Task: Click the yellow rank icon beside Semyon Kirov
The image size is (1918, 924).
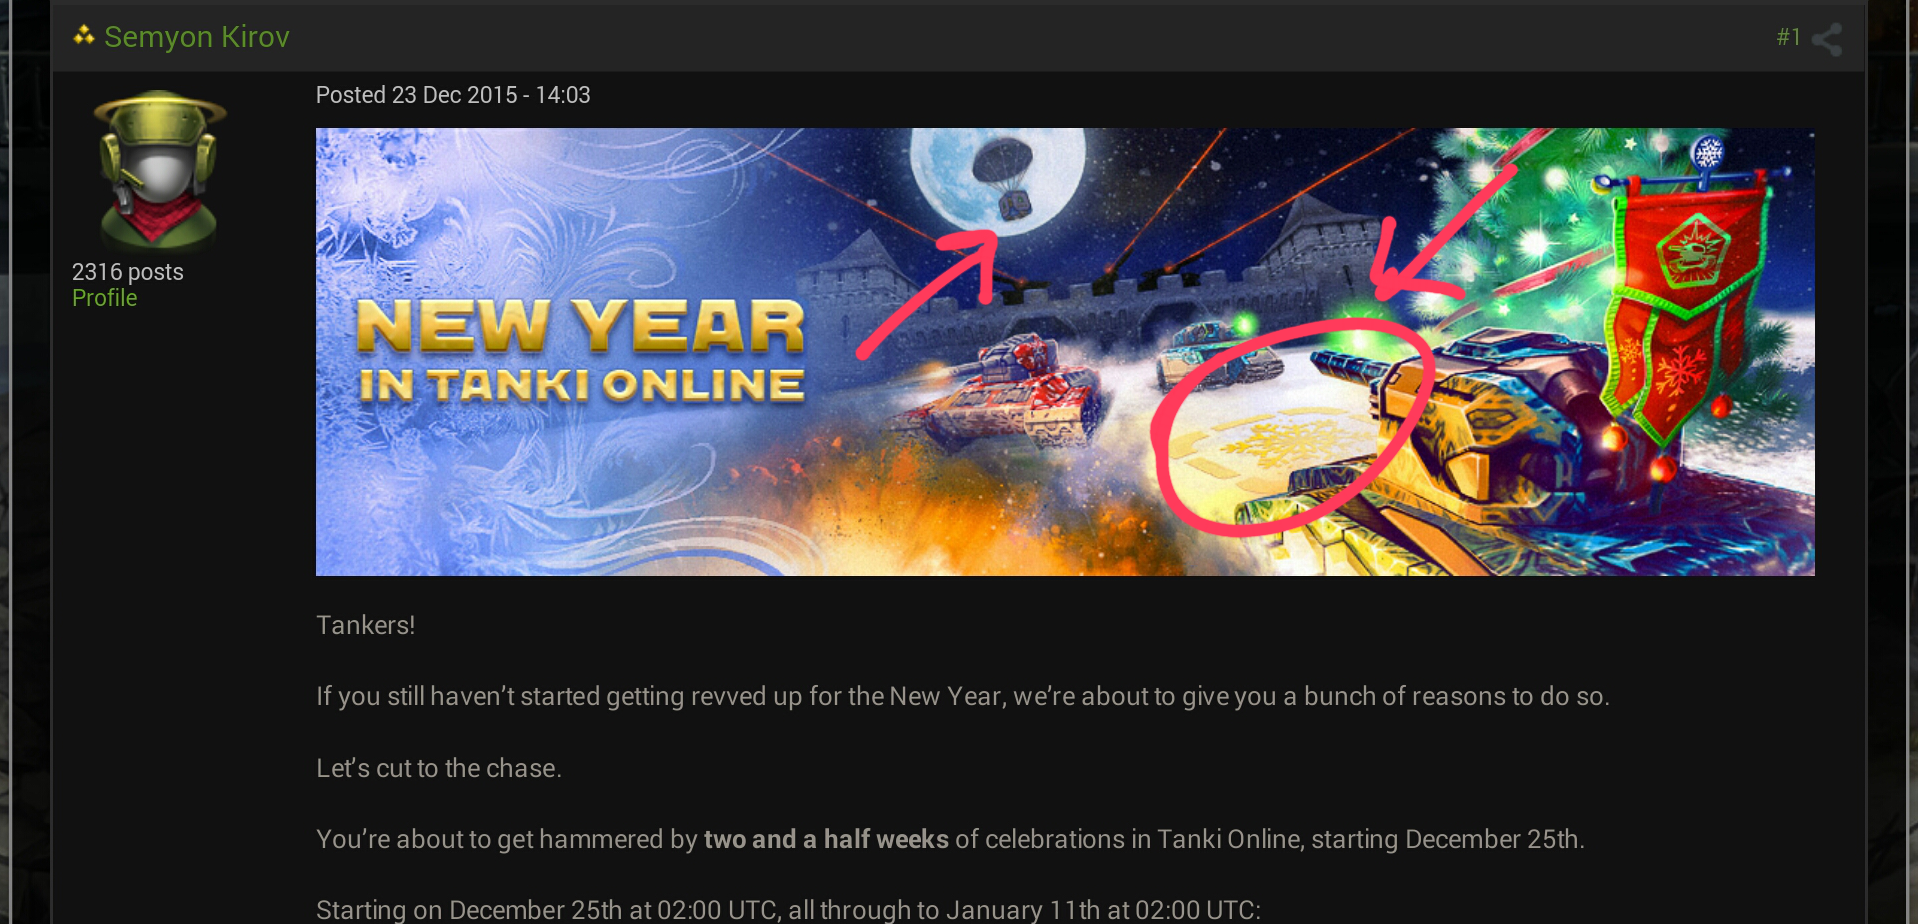Action: pyautogui.click(x=84, y=36)
